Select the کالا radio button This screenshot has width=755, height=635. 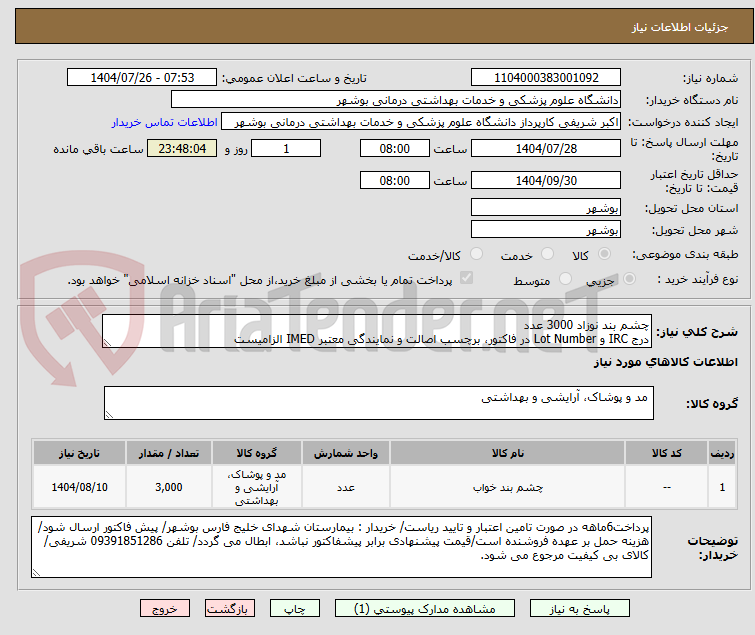604,254
